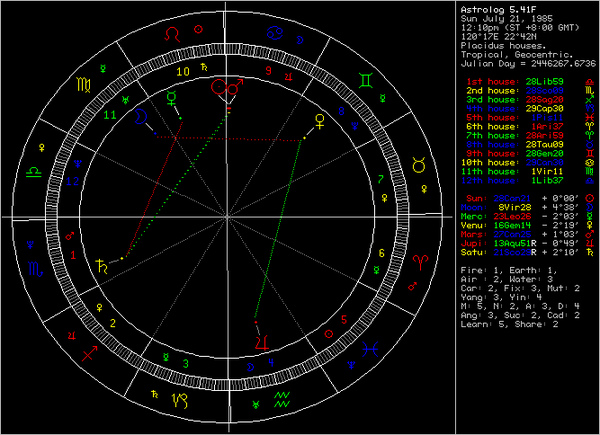The width and height of the screenshot is (600, 435).
Task: Click small blue Moon near house 4
Action: 250,367
